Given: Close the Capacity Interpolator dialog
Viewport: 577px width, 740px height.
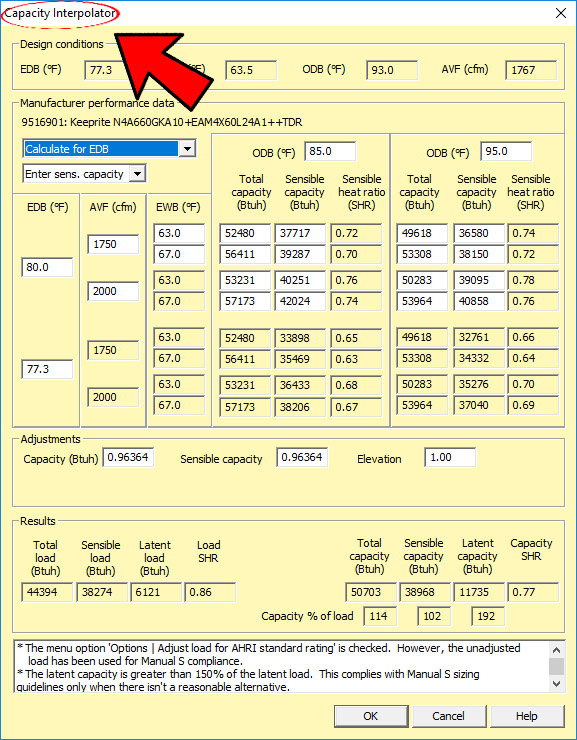Looking at the screenshot, I should coord(560,13).
